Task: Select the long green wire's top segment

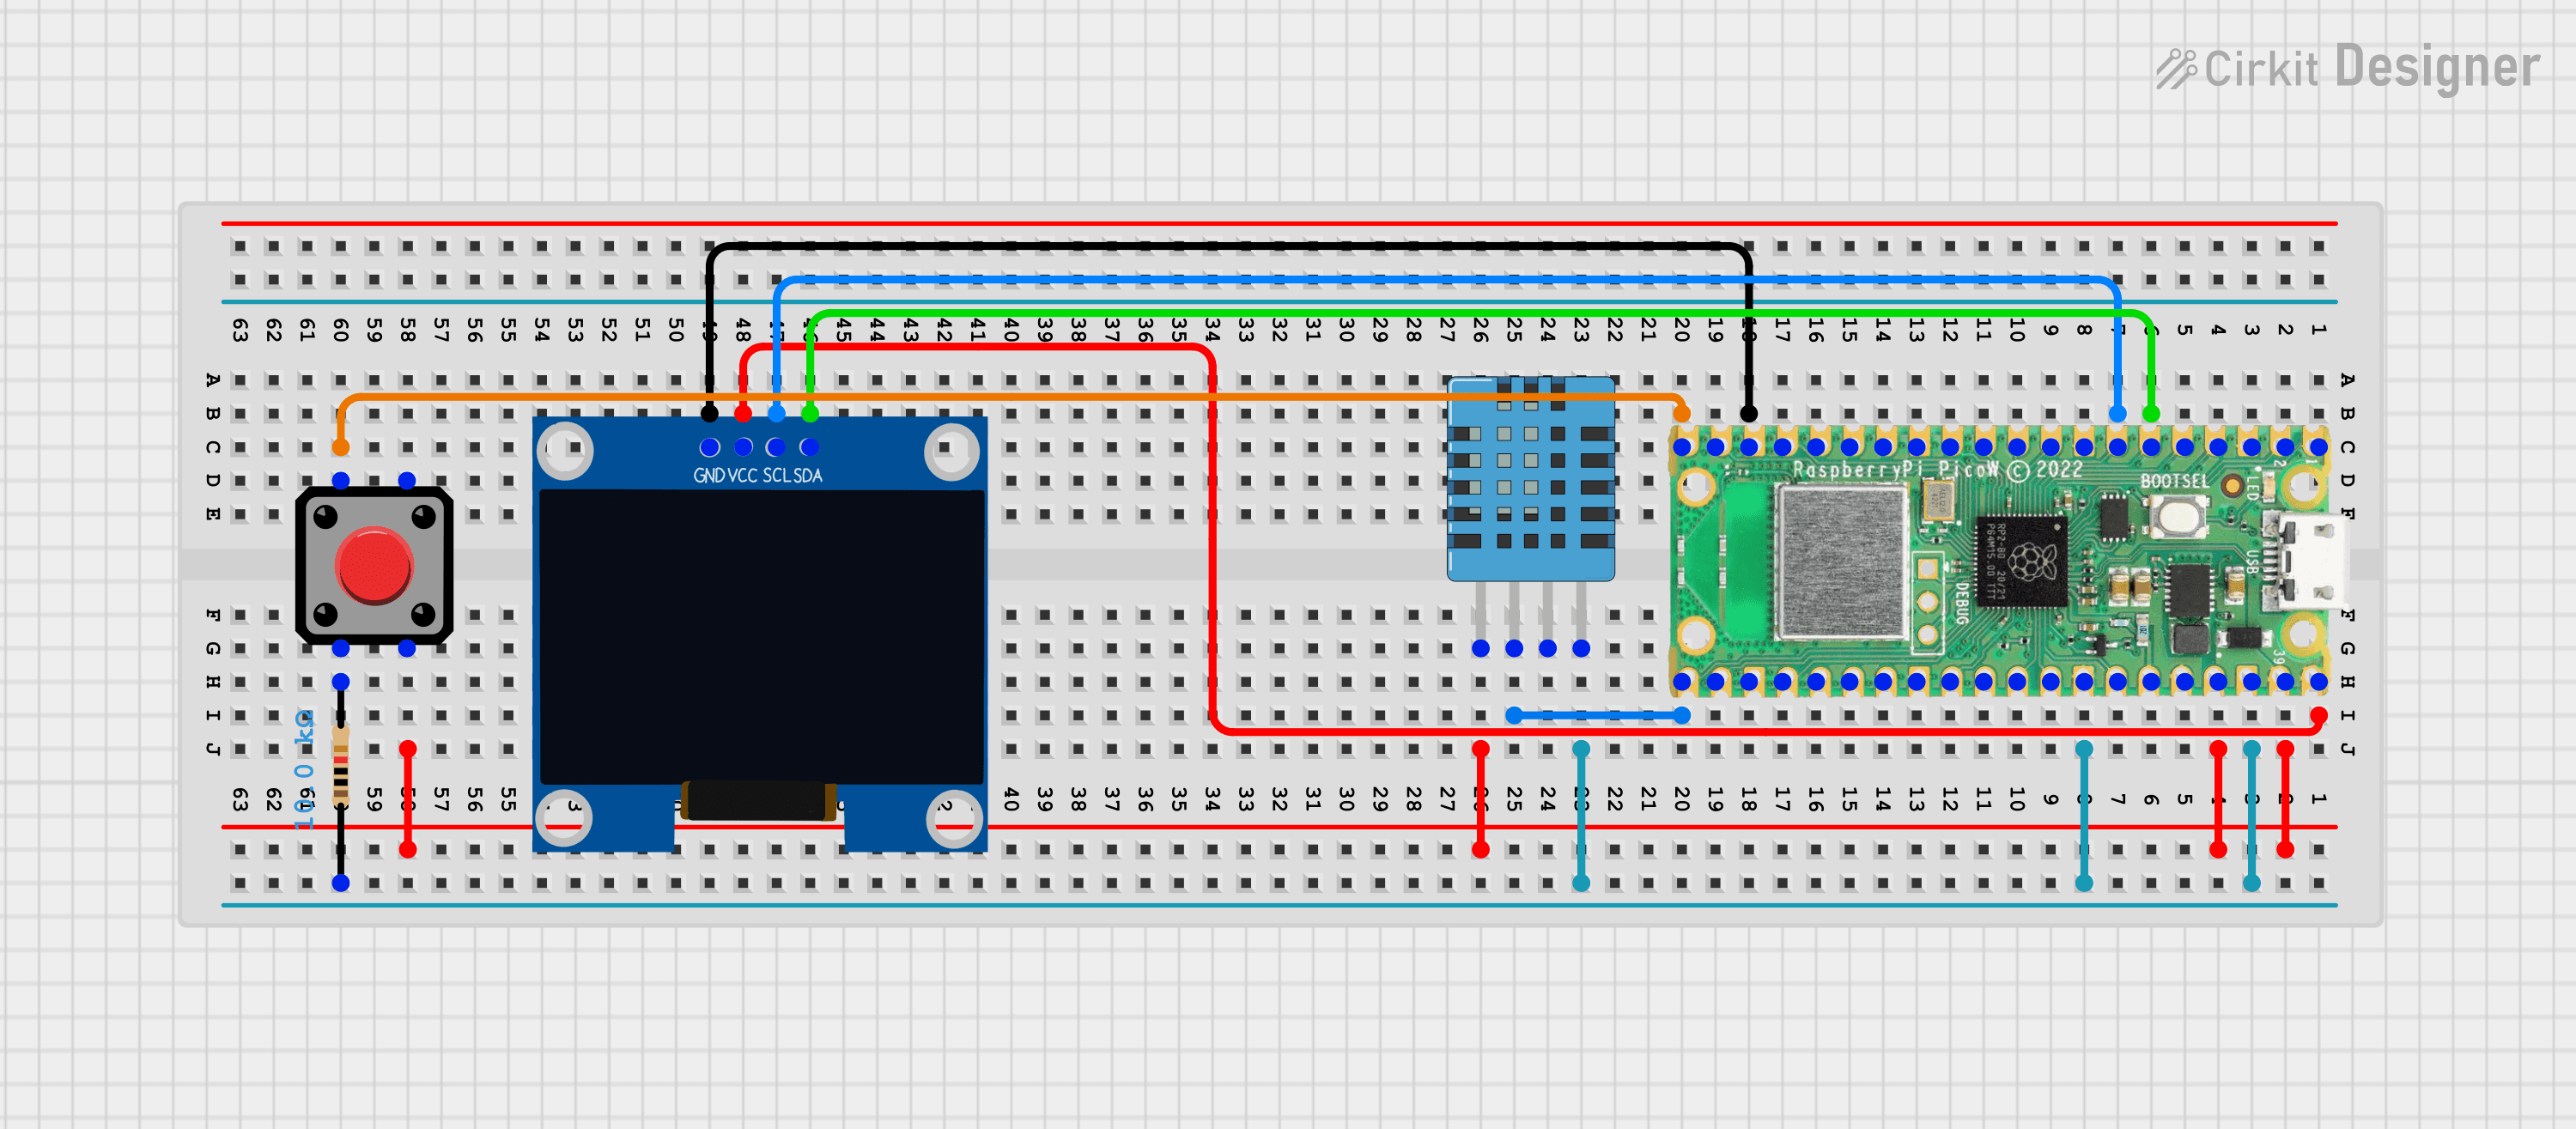Action: (x=1480, y=313)
